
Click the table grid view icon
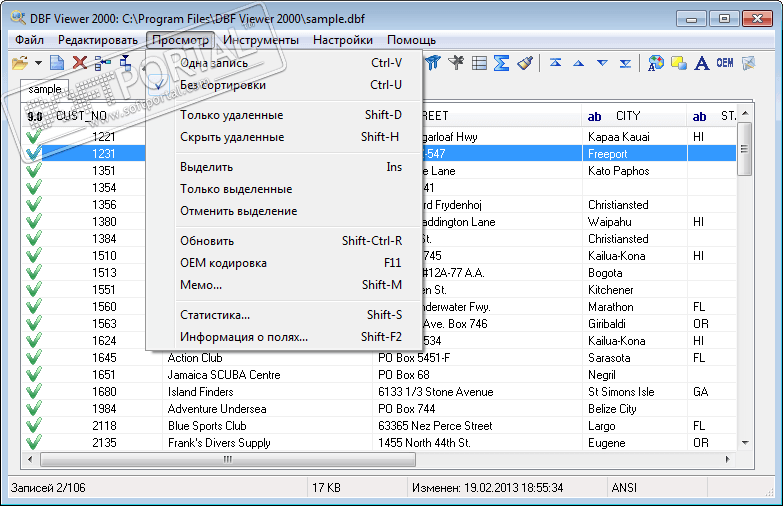(480, 63)
